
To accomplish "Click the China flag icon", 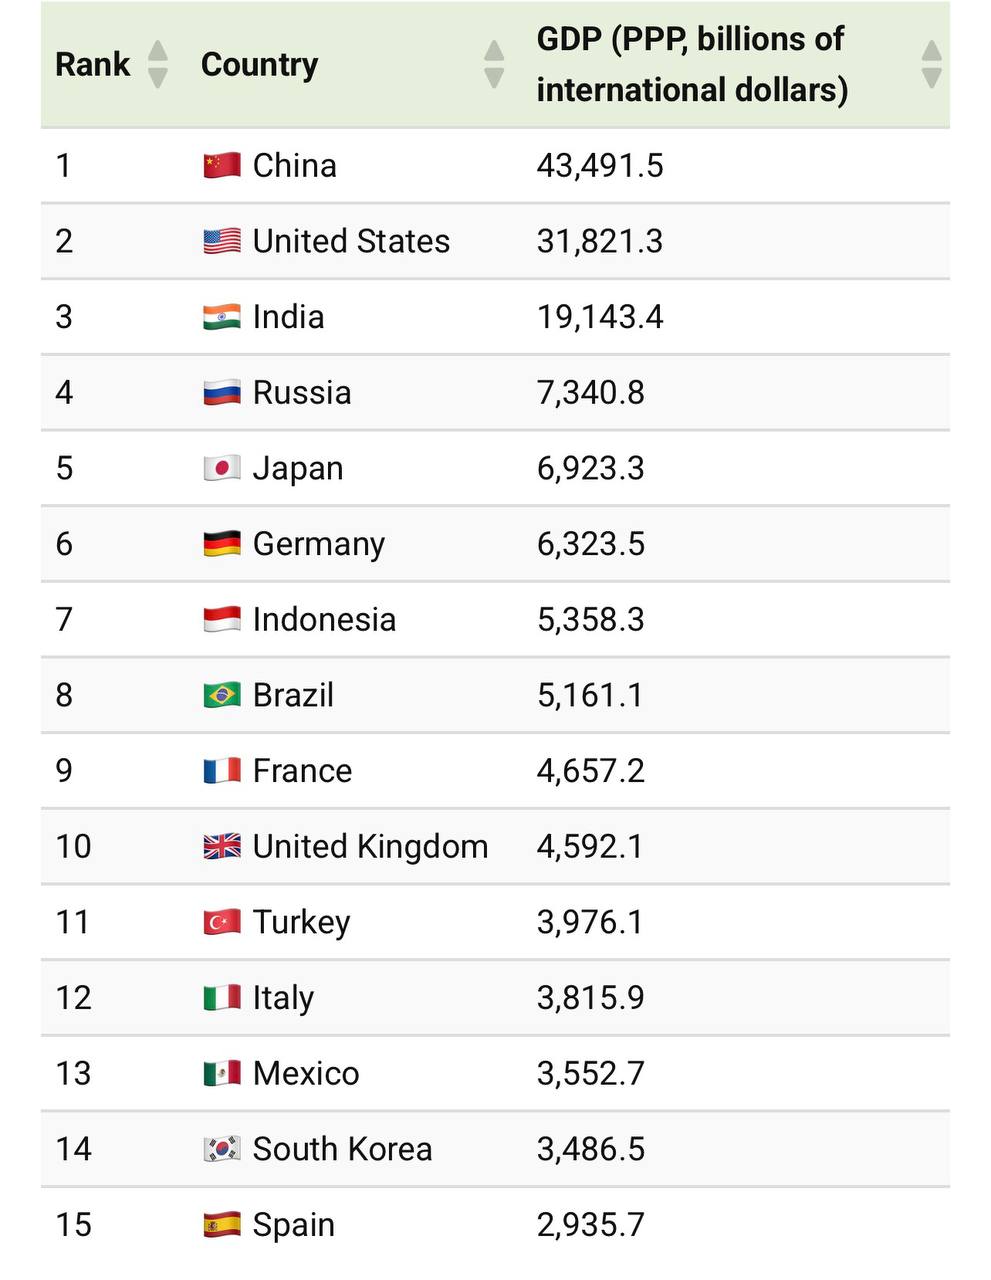I will click(222, 165).
